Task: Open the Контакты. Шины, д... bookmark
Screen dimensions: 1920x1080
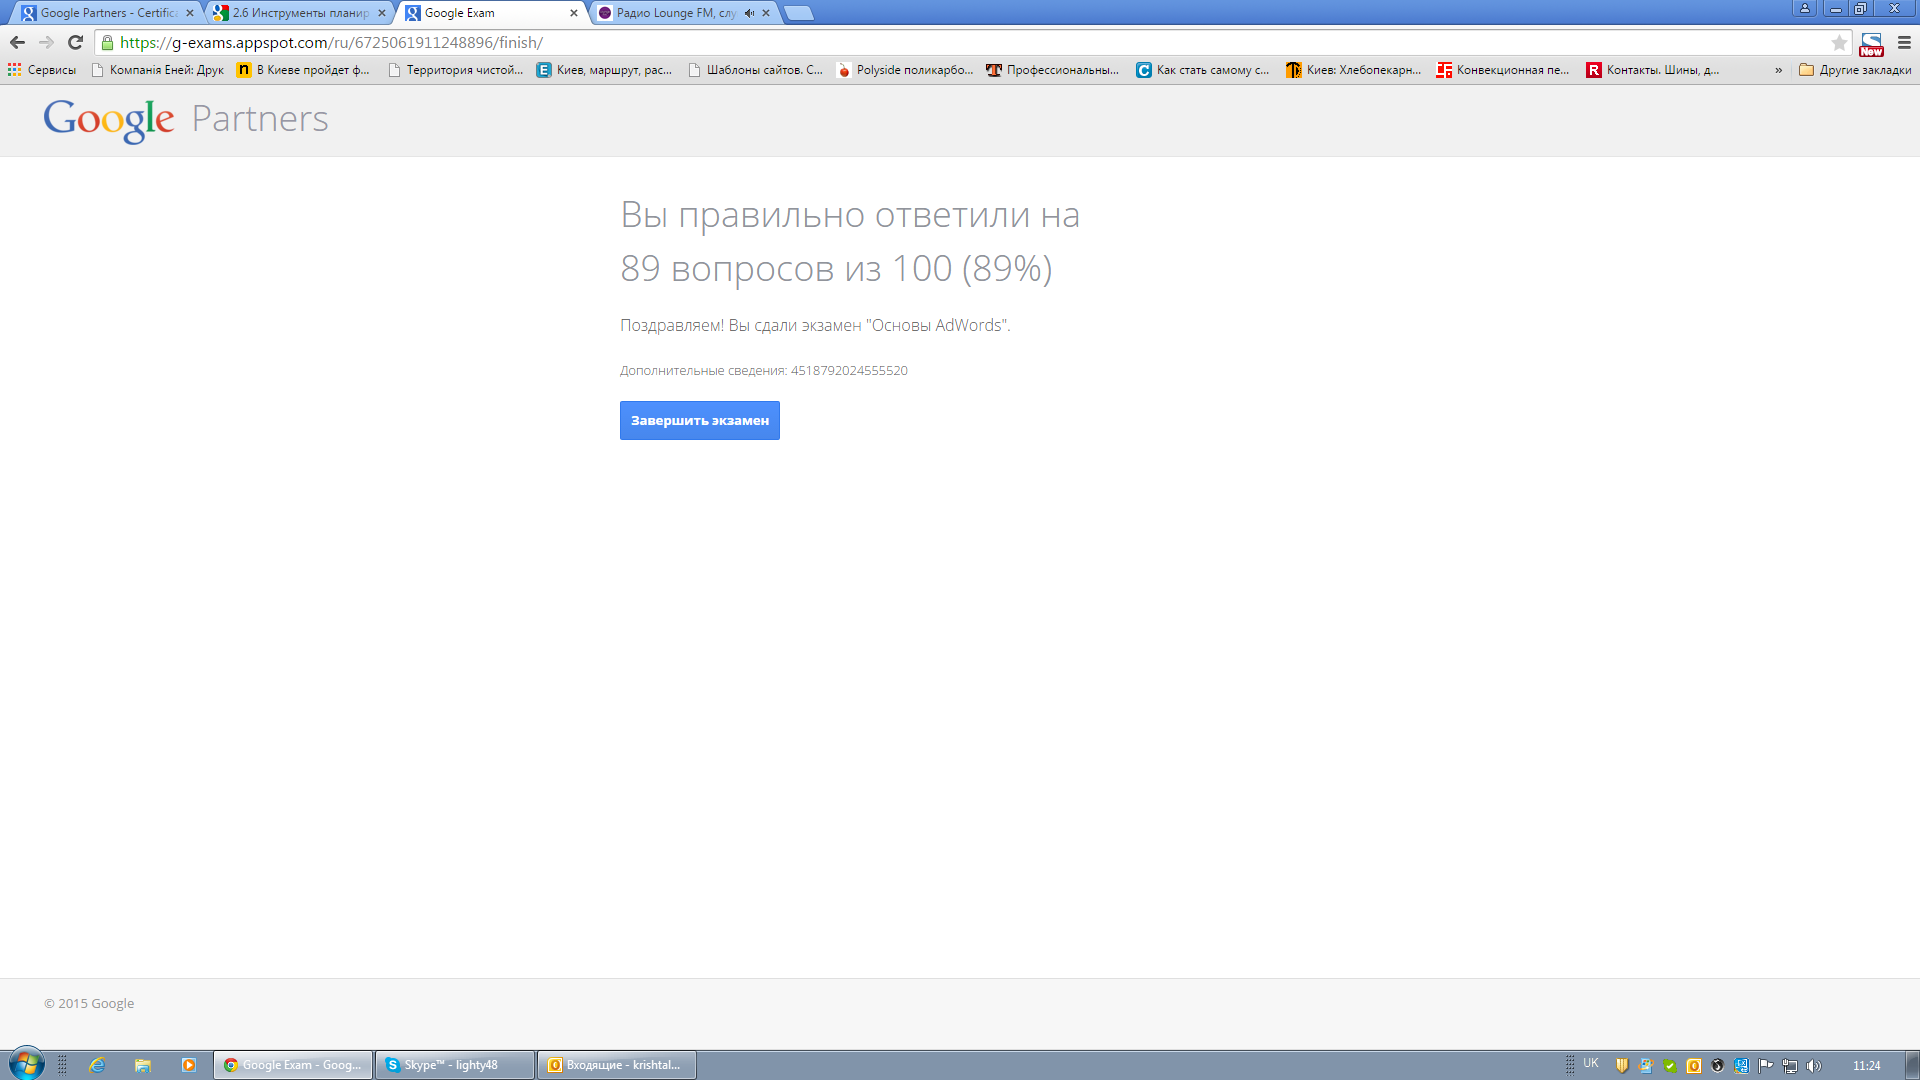Action: [1653, 70]
